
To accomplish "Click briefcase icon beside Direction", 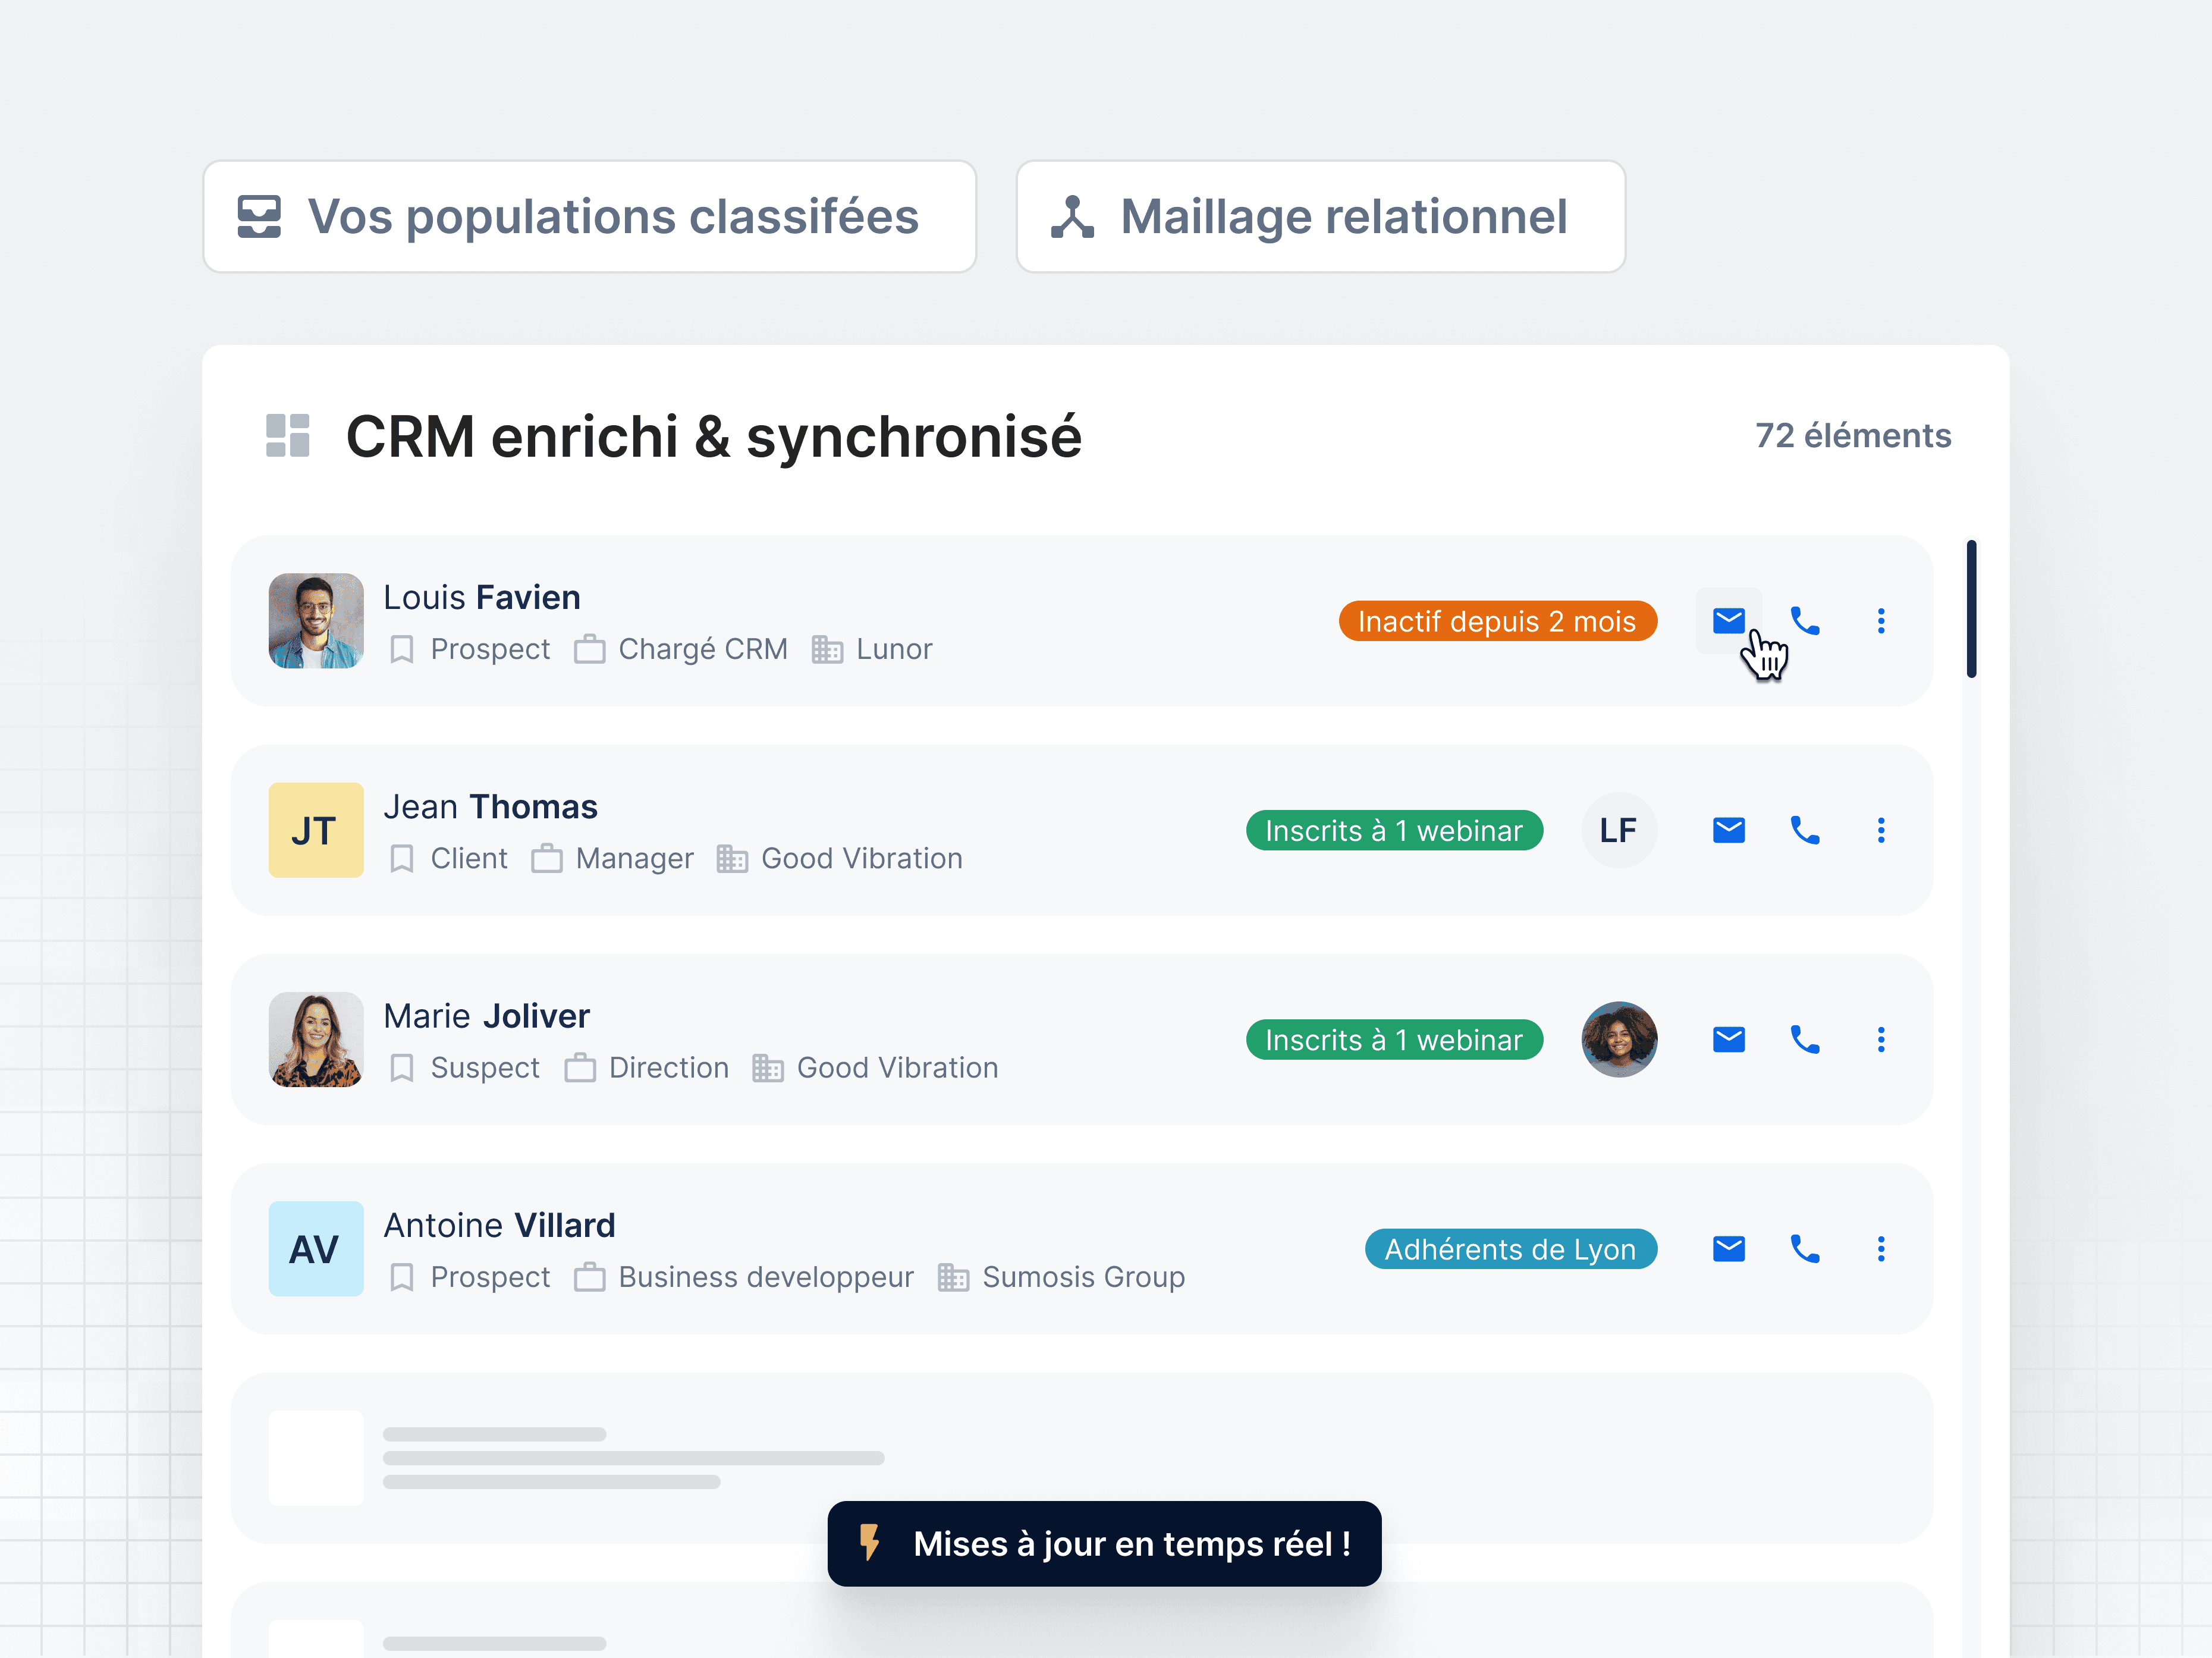I will pyautogui.click(x=580, y=1067).
